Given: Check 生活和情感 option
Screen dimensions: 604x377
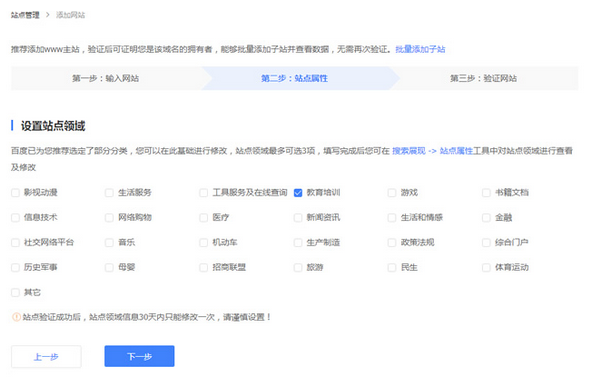Looking at the screenshot, I should click(392, 218).
